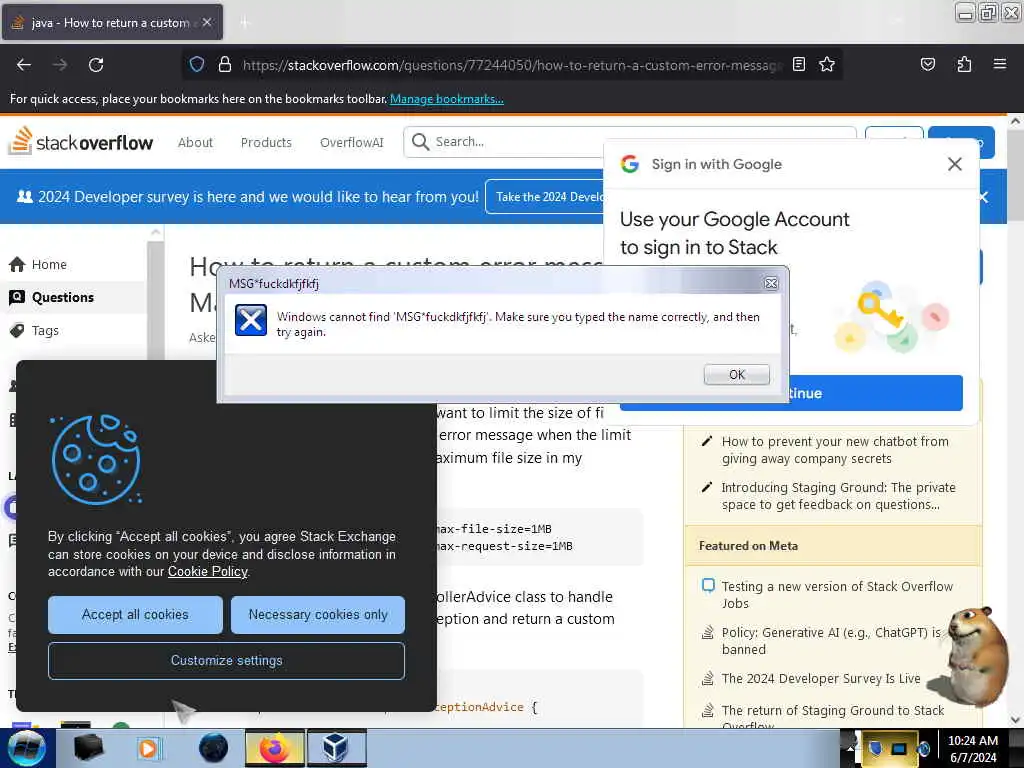This screenshot has width=1024, height=768.
Task: Open Customize settings for cookies
Action: 227,660
